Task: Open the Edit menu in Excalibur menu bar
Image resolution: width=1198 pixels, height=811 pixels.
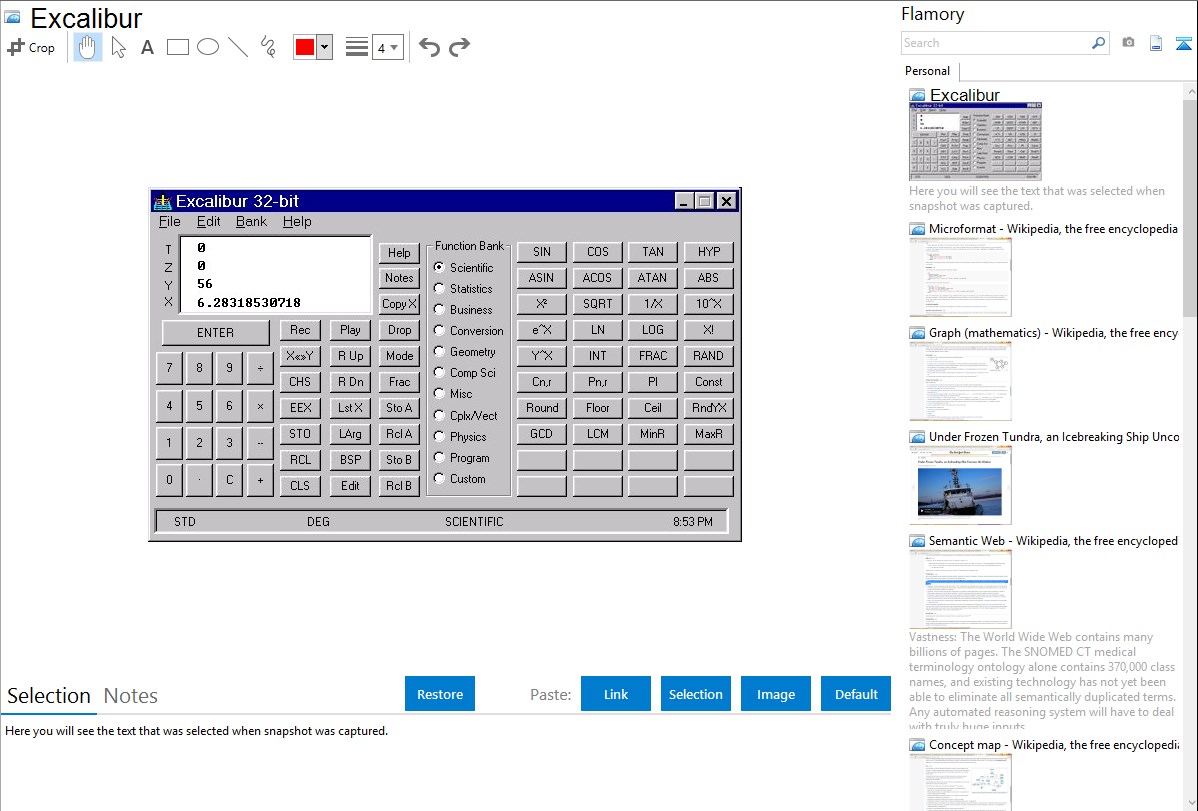Action: pos(209,222)
